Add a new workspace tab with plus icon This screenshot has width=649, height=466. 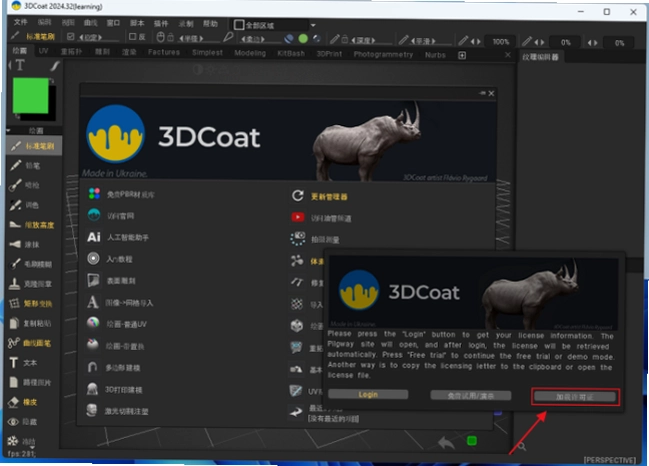click(462, 55)
